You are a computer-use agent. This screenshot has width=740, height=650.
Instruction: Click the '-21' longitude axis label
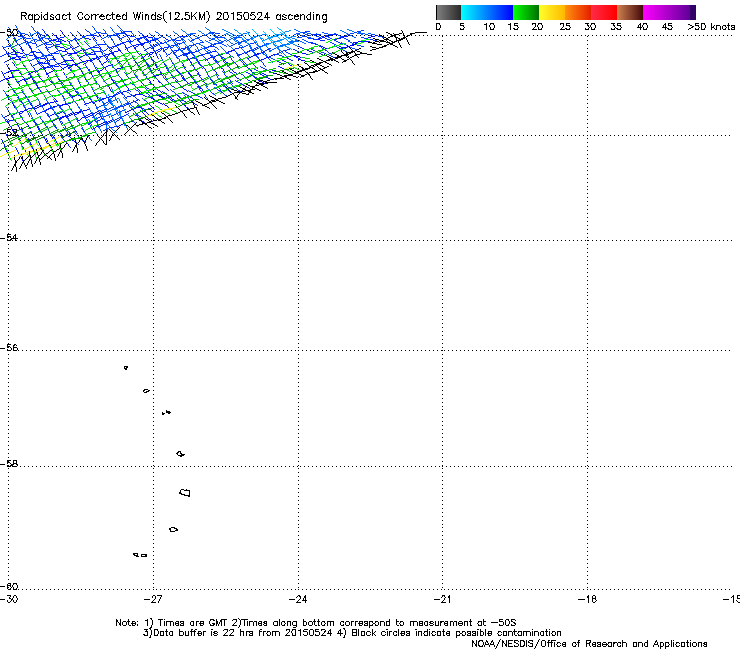coord(442,599)
